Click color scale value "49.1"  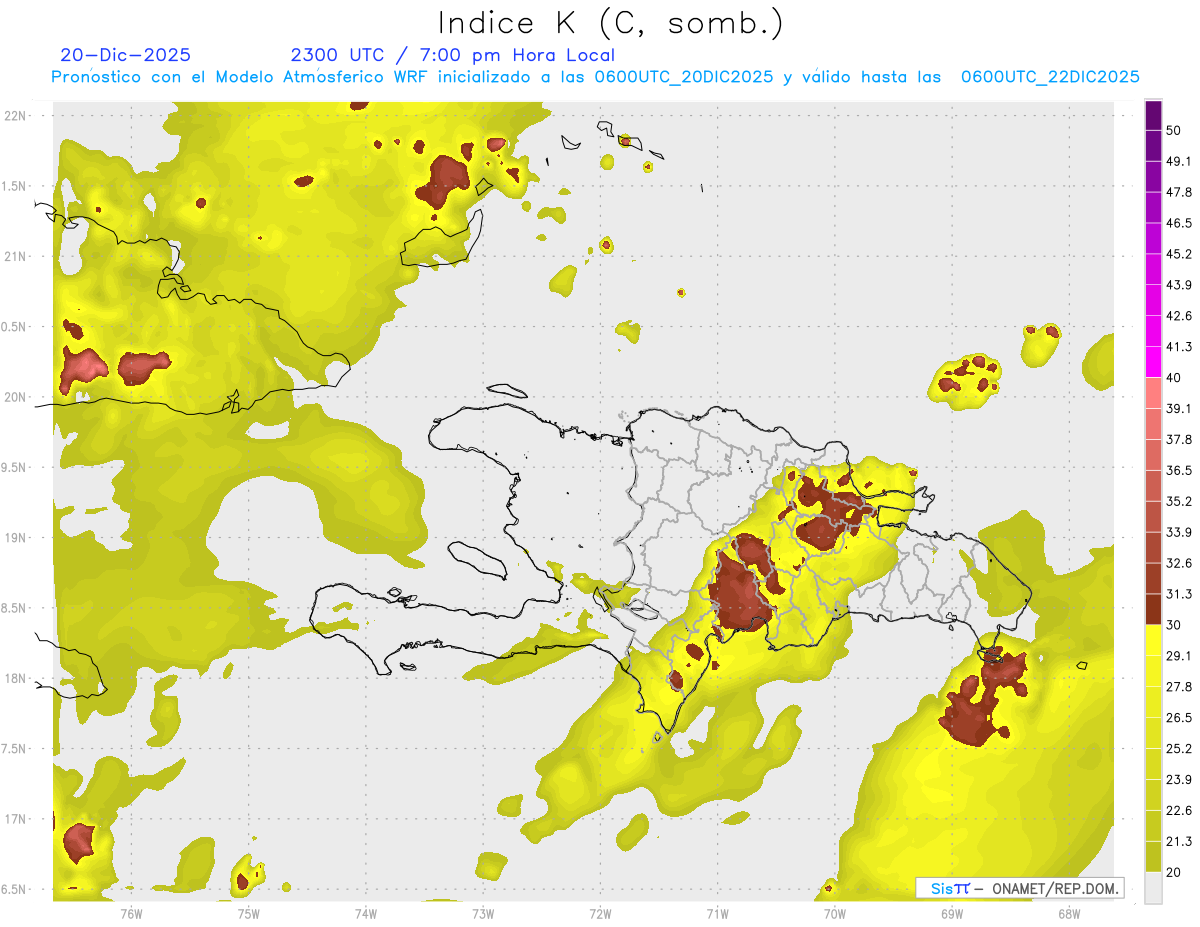coord(1179,161)
